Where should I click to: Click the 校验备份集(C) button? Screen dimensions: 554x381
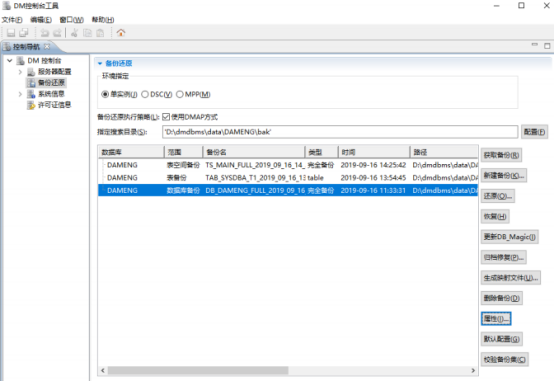[505, 360]
